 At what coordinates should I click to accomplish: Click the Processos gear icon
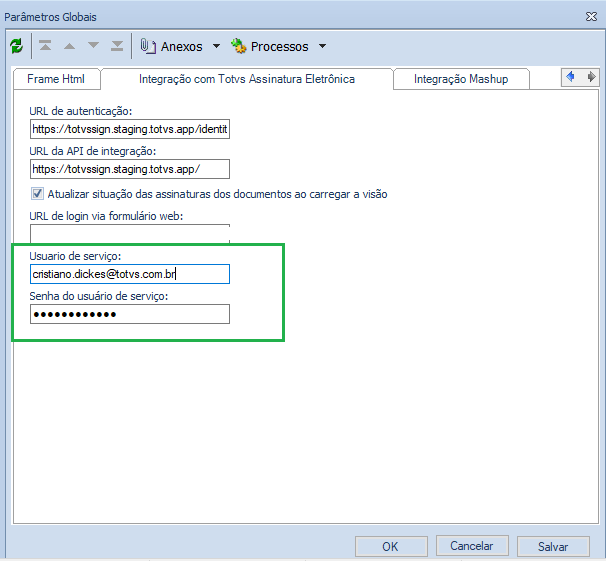pos(238,46)
